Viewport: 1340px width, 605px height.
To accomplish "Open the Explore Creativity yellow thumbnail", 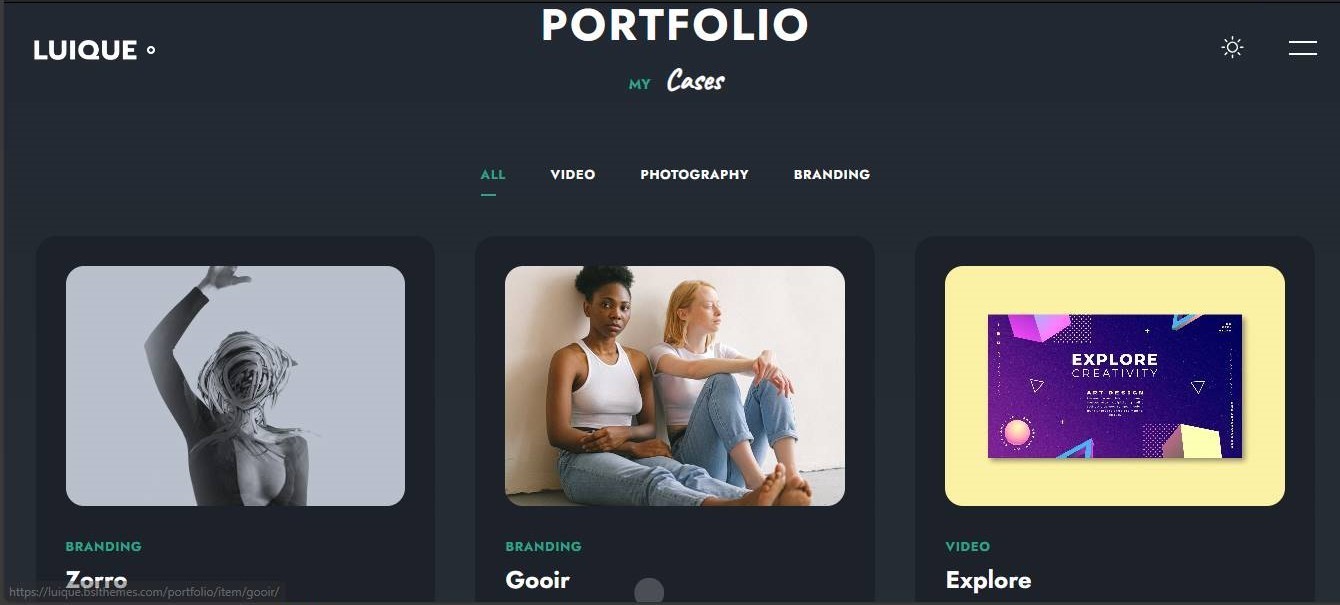I will click(1115, 385).
